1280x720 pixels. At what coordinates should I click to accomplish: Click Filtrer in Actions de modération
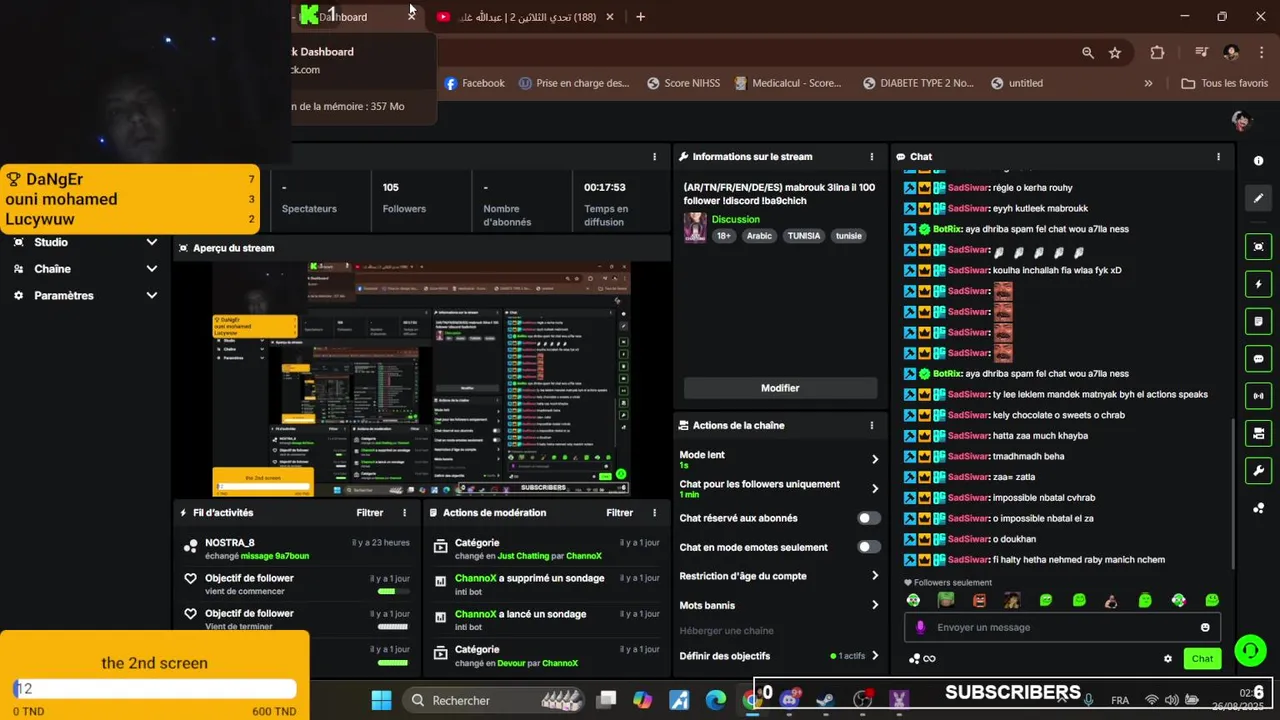coord(619,512)
